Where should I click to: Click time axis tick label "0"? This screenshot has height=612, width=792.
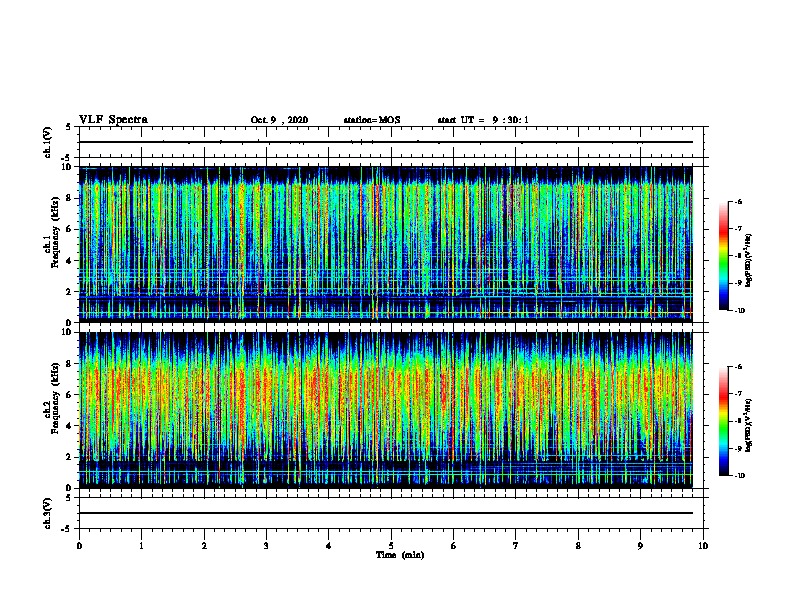[x=79, y=546]
